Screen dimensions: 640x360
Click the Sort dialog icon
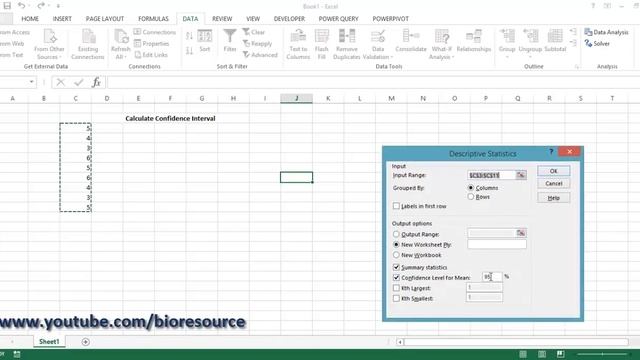click(x=204, y=41)
